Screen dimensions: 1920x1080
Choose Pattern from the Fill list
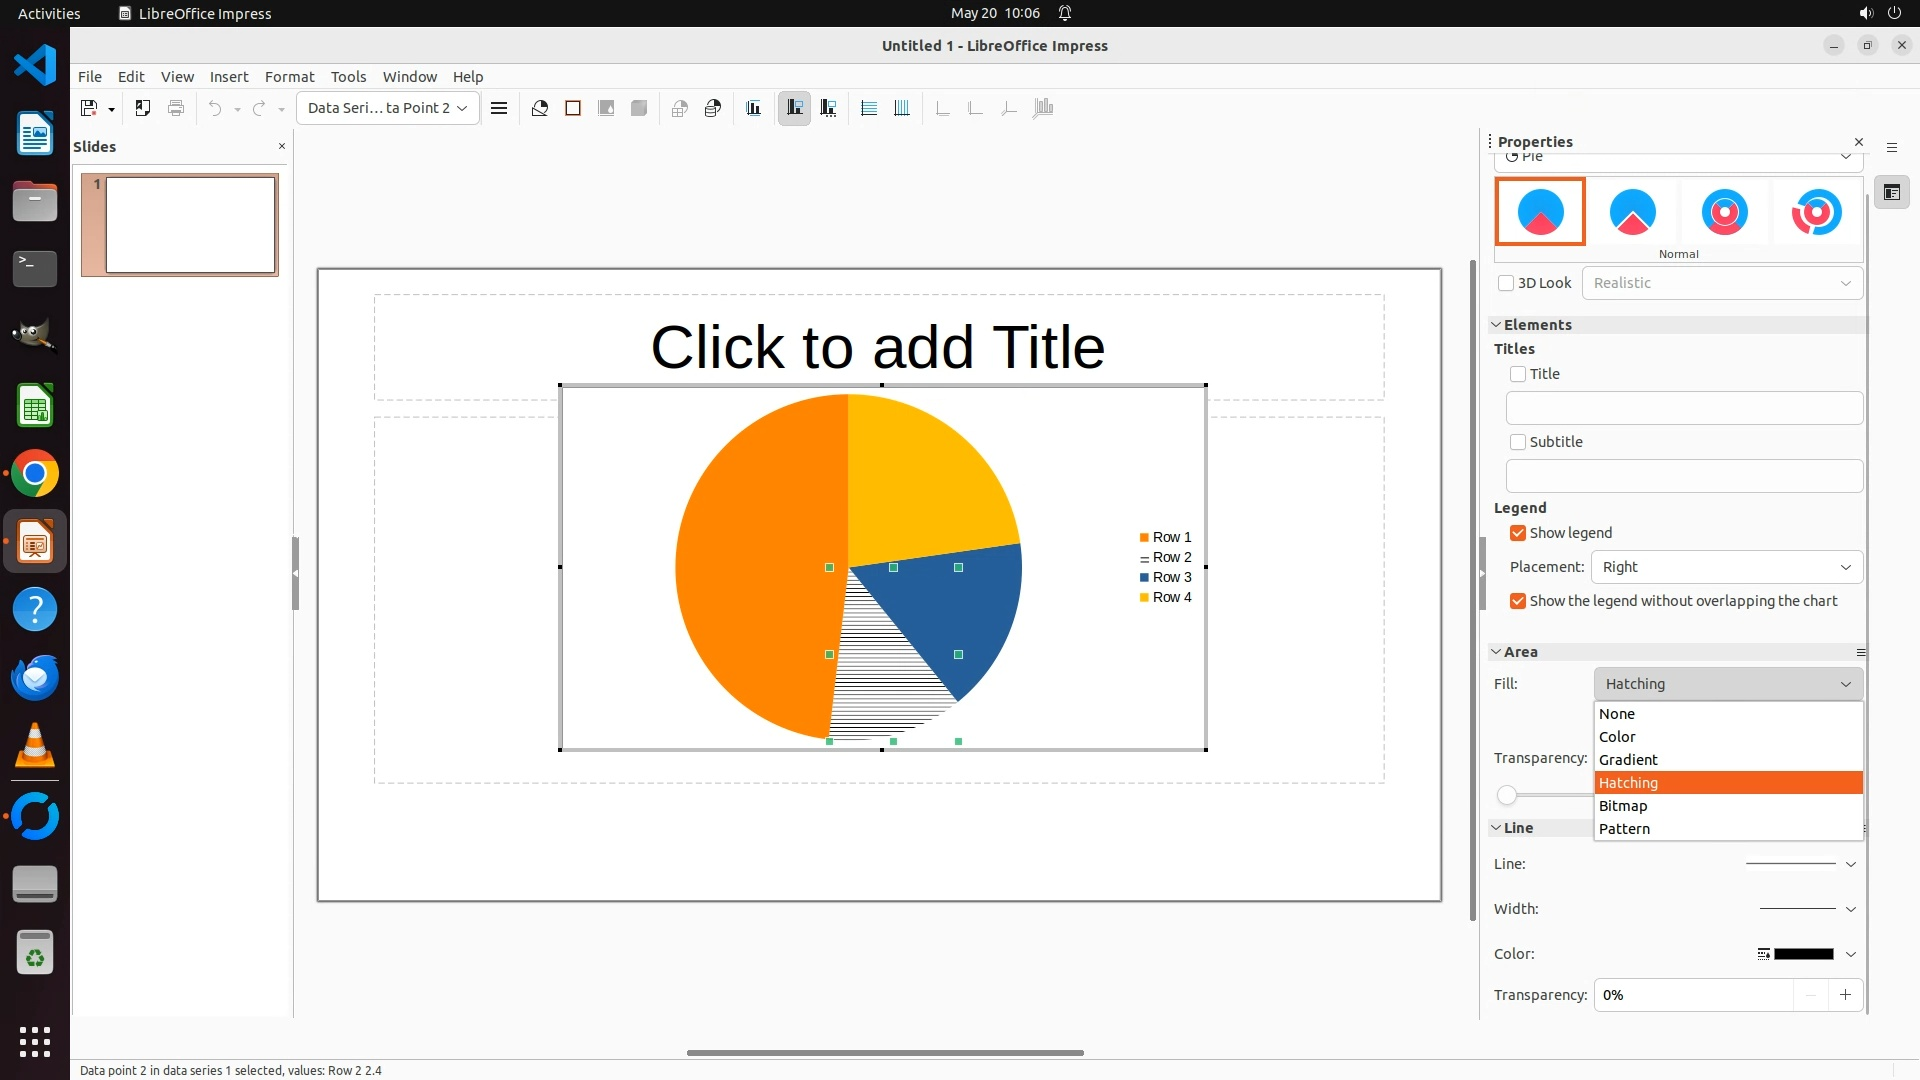coord(1624,829)
